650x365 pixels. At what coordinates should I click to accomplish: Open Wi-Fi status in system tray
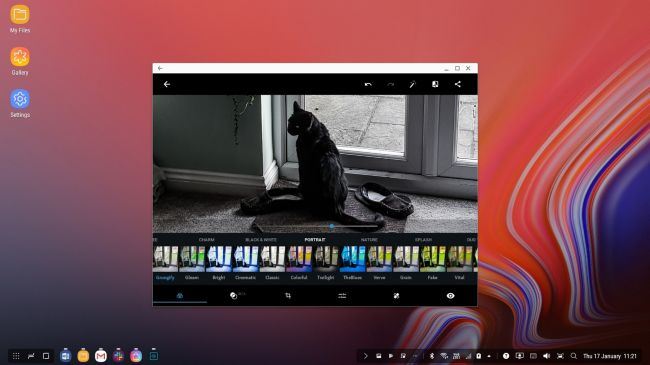(x=444, y=356)
